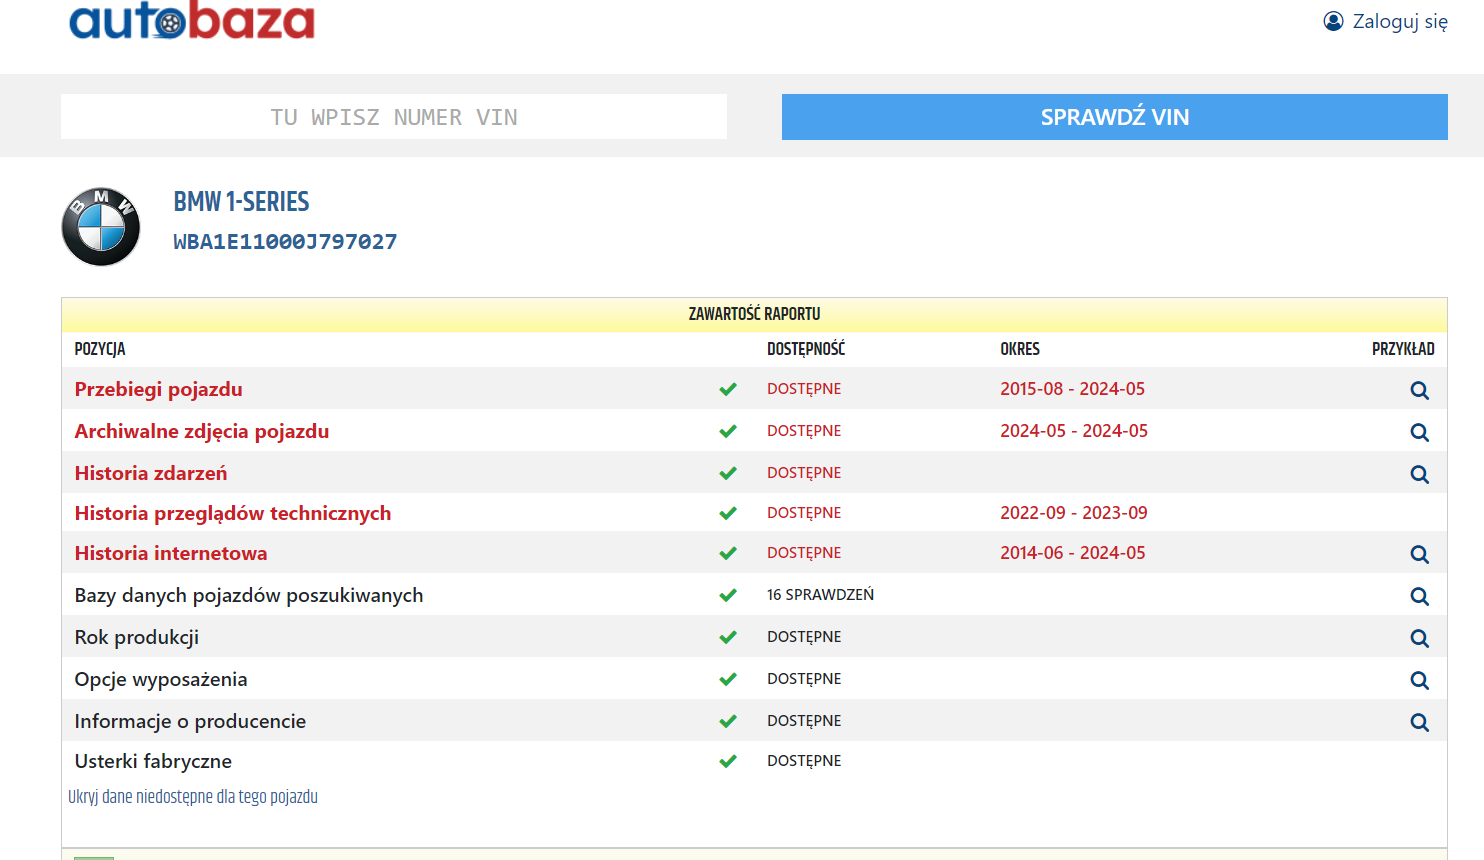The height and width of the screenshot is (860, 1484).
Task: Click the BMW brand logo
Action: coord(101,227)
